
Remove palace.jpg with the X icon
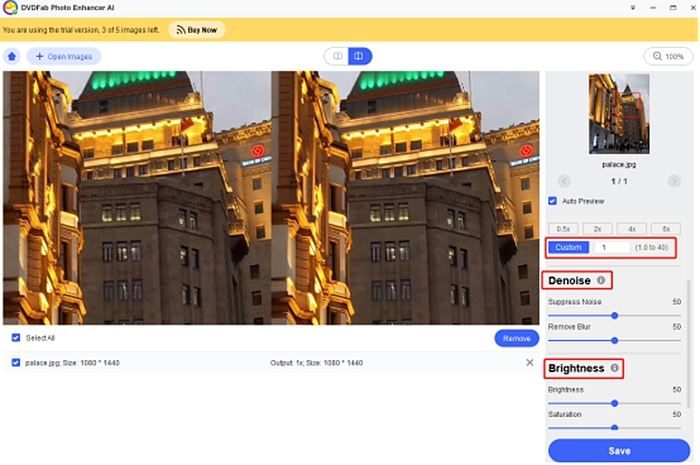click(529, 362)
